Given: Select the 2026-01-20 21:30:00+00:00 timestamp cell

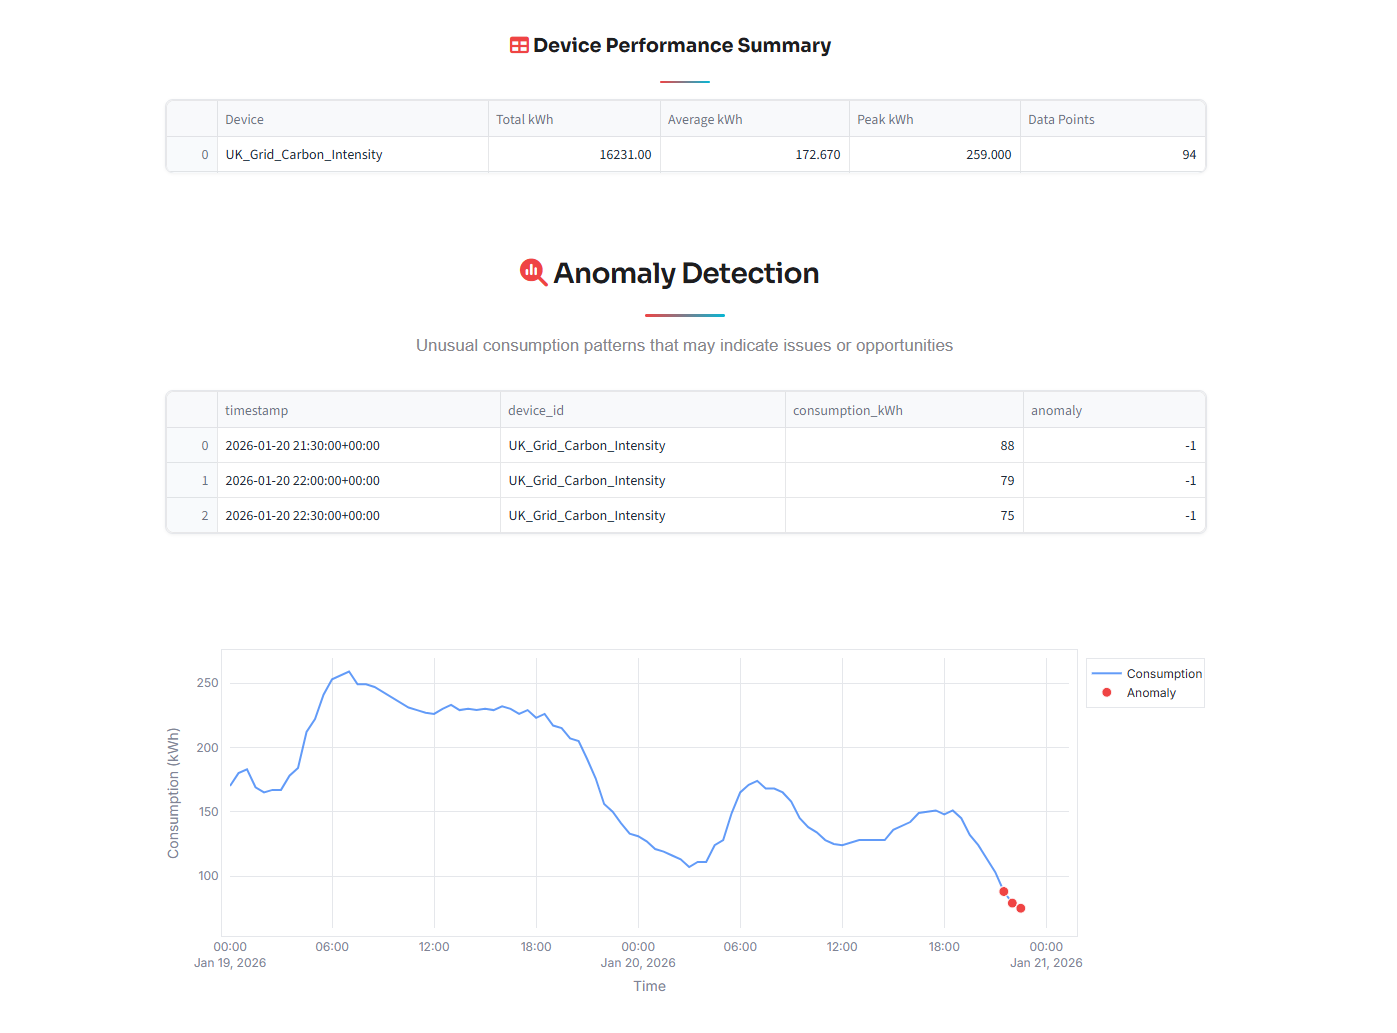Looking at the screenshot, I should click(358, 445).
